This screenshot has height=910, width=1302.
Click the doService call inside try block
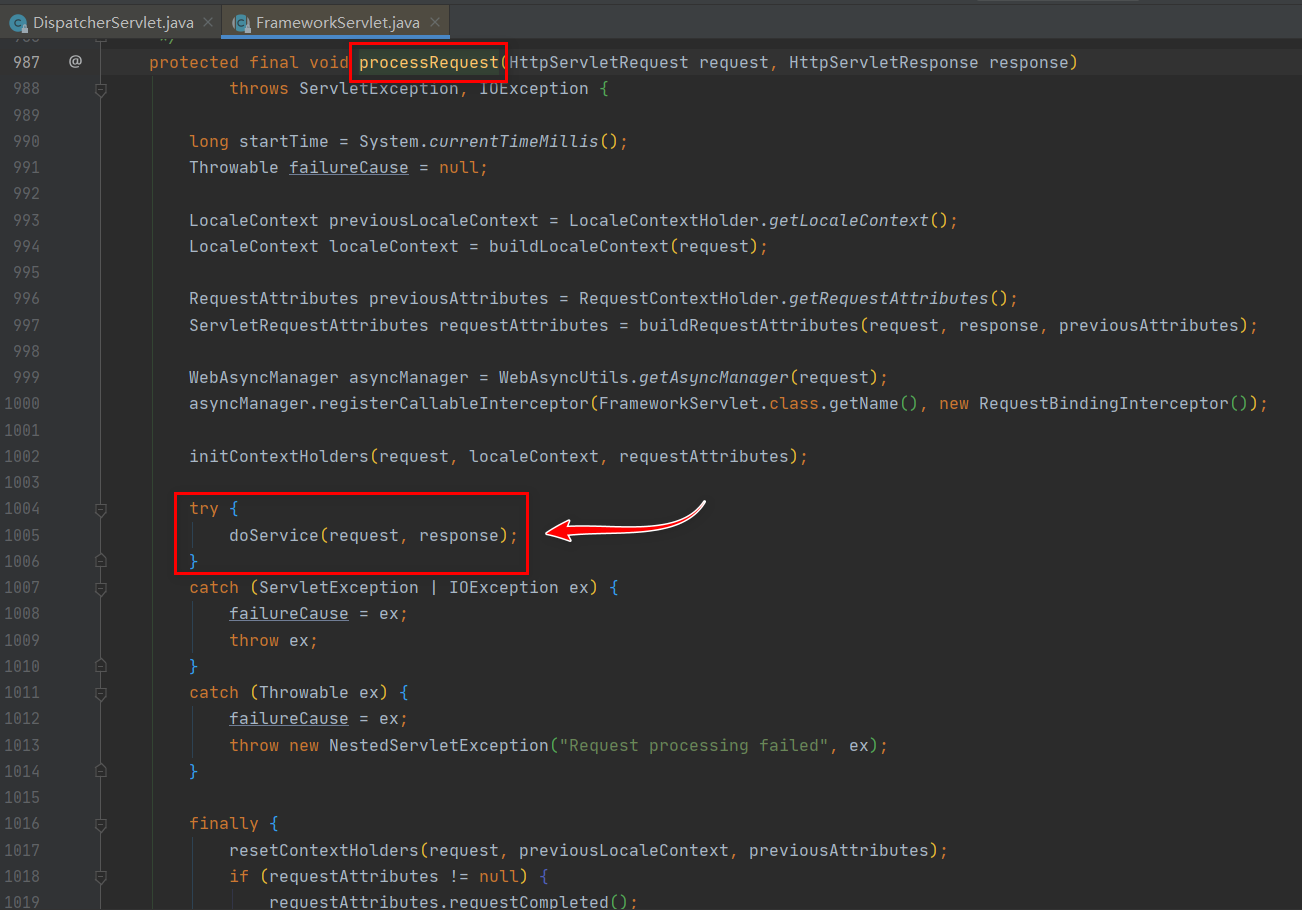(274, 535)
